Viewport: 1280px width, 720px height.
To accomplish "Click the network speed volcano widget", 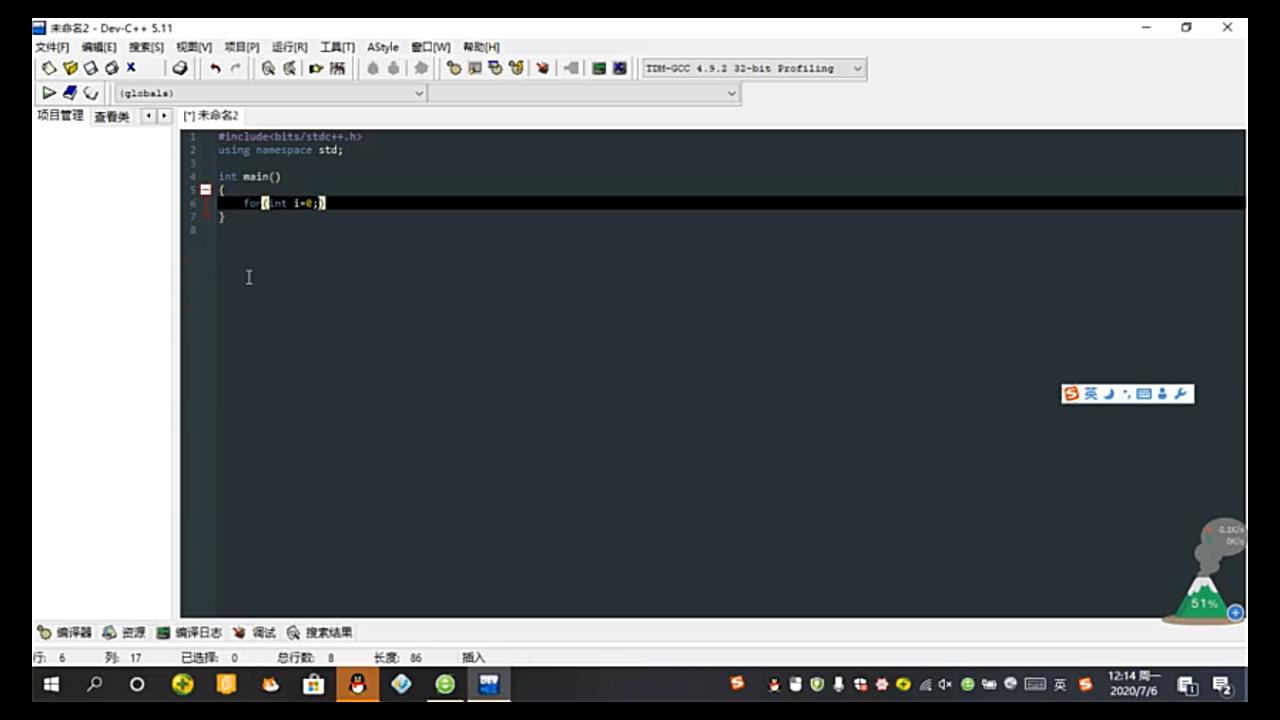I will (1205, 590).
